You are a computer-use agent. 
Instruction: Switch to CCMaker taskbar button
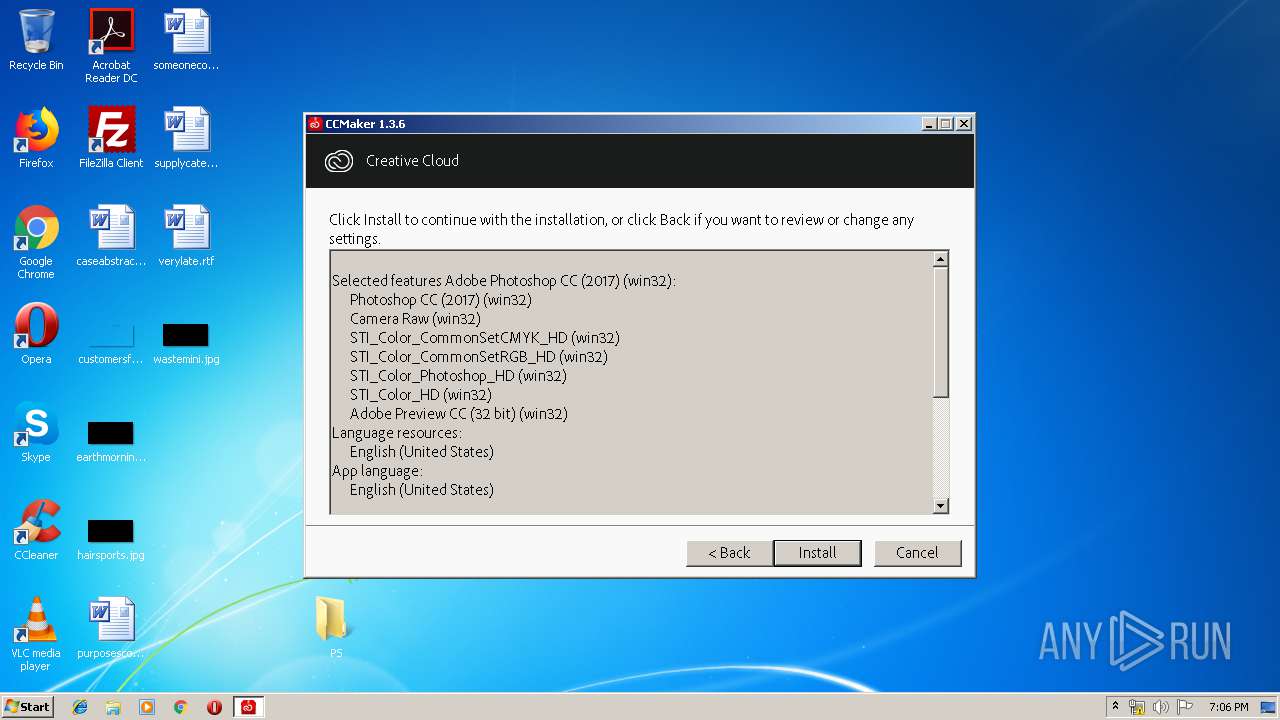[x=248, y=707]
